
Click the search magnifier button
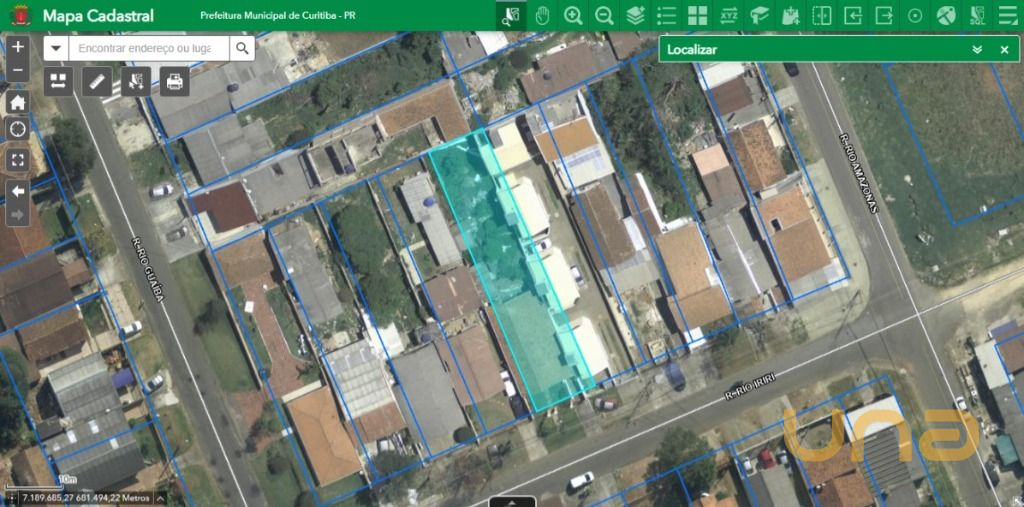pos(242,48)
